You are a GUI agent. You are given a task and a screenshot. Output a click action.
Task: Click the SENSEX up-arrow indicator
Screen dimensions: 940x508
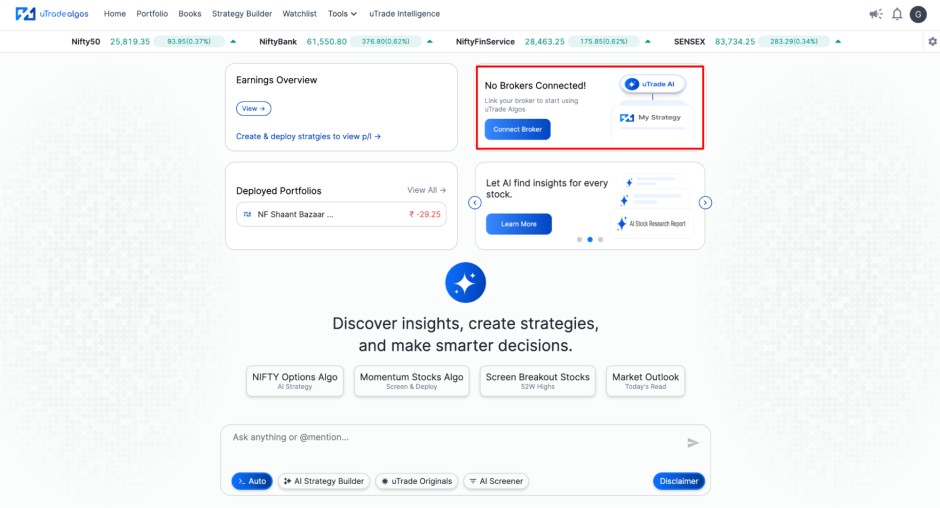tap(838, 41)
